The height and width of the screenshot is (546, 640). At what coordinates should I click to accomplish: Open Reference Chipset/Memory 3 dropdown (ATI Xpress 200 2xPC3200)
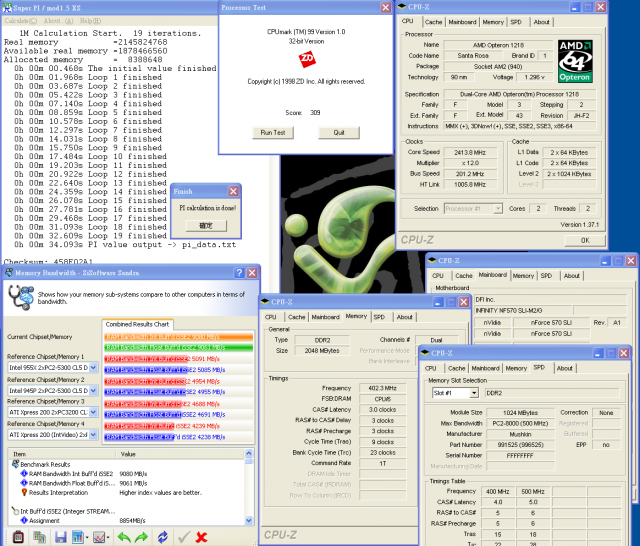tap(93, 412)
